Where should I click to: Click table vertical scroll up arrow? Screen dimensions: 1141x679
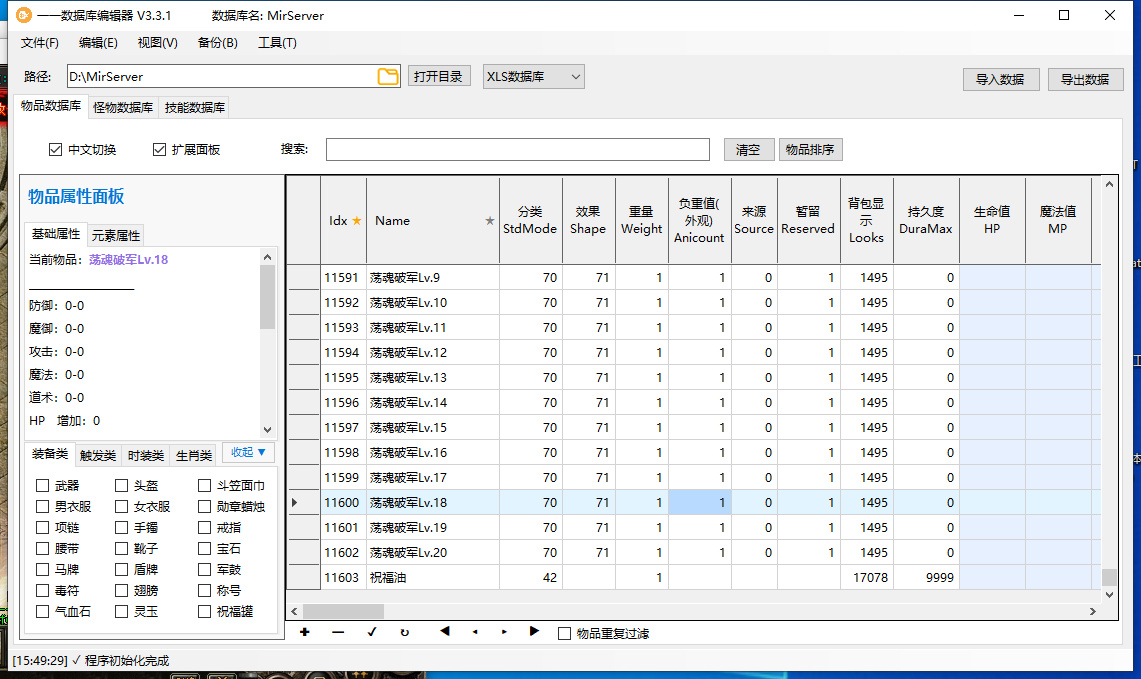(1109, 185)
